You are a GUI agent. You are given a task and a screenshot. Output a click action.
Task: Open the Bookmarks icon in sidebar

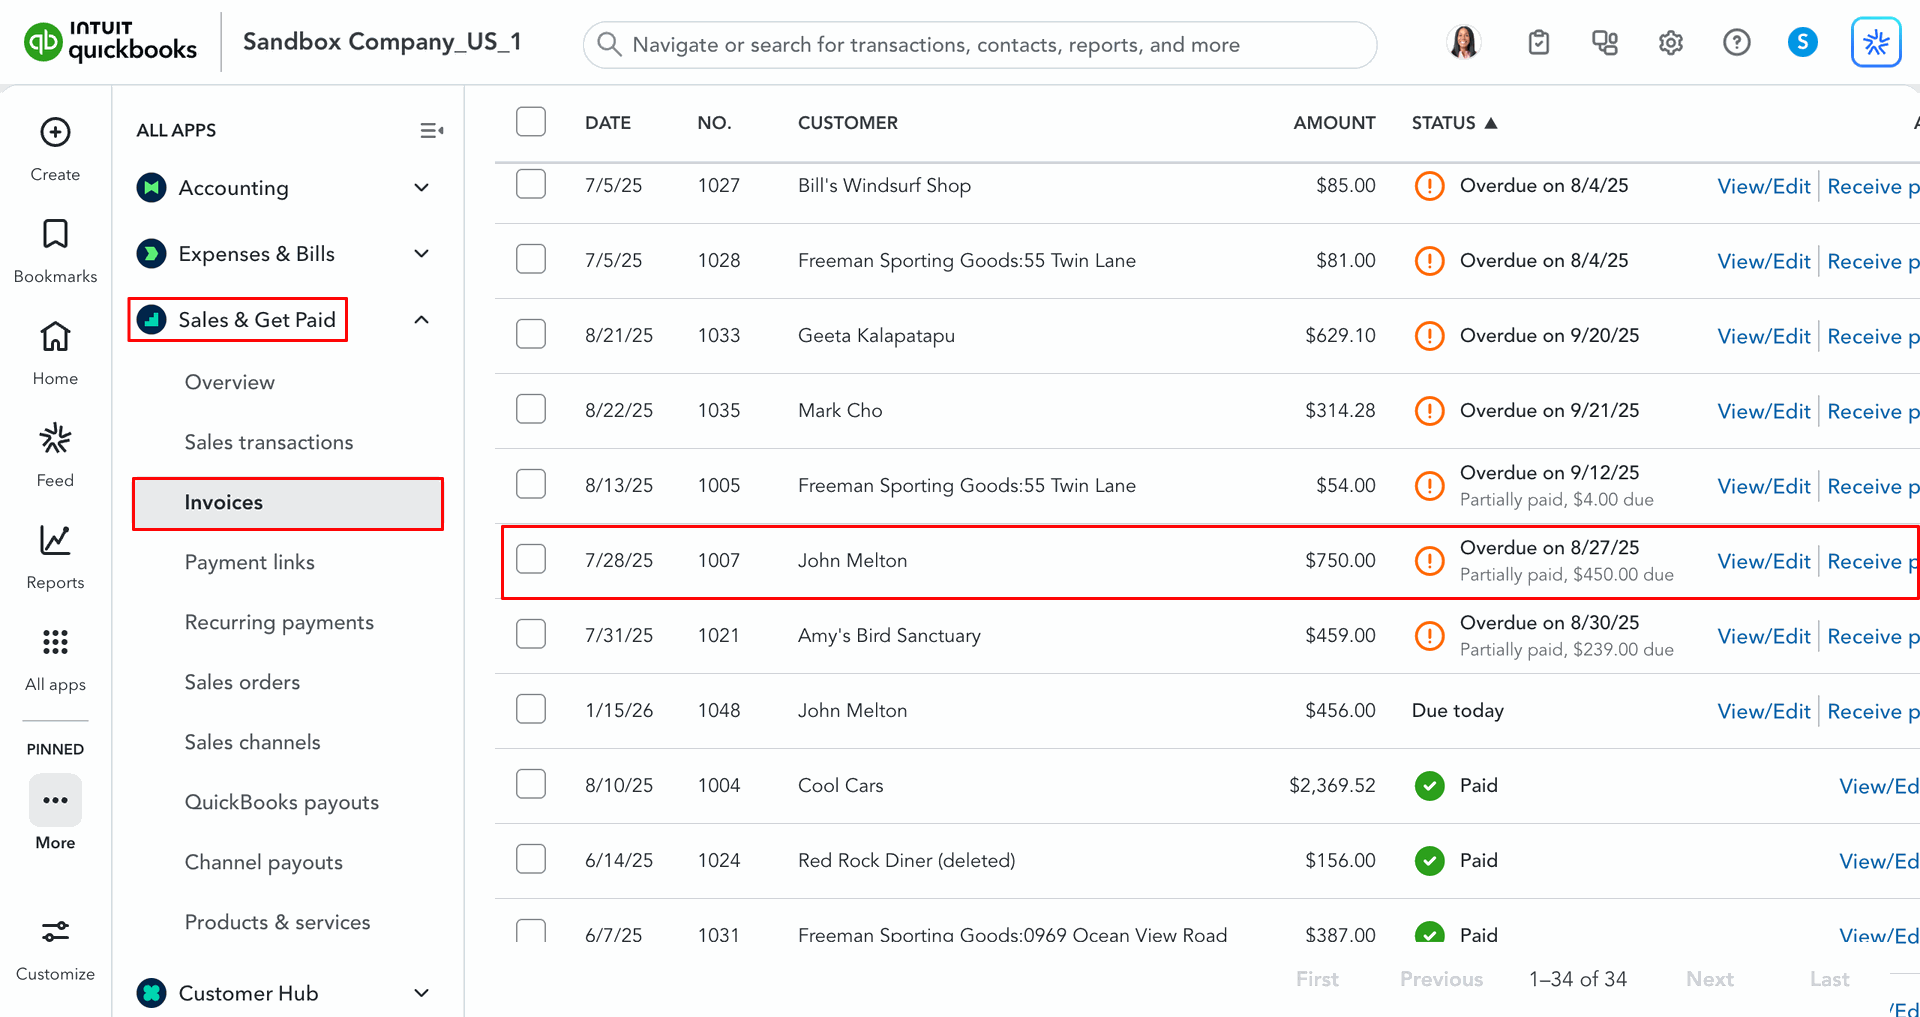[x=55, y=234]
